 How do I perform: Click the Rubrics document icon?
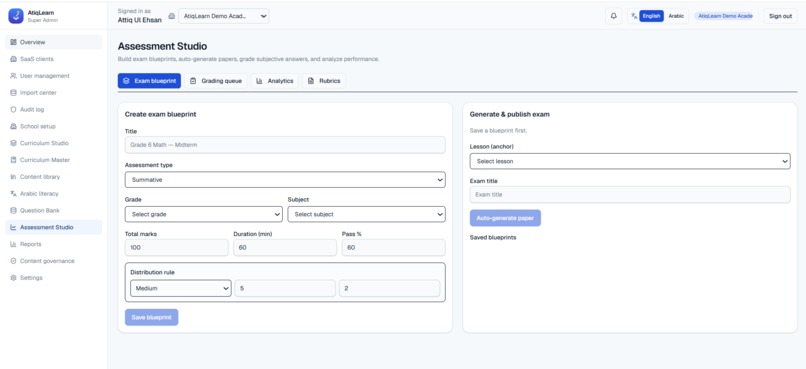[310, 81]
